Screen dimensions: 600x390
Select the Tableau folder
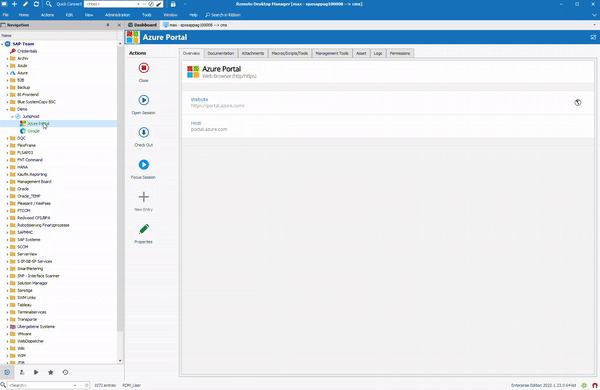tap(24, 305)
